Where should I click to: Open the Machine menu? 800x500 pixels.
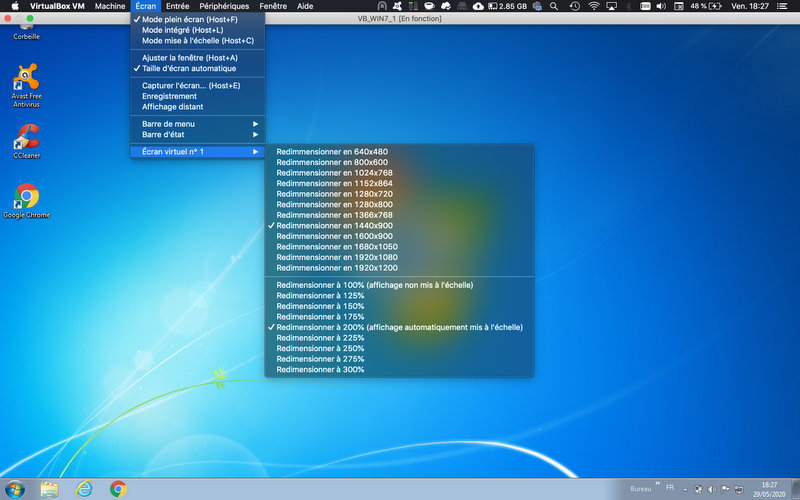[110, 6]
